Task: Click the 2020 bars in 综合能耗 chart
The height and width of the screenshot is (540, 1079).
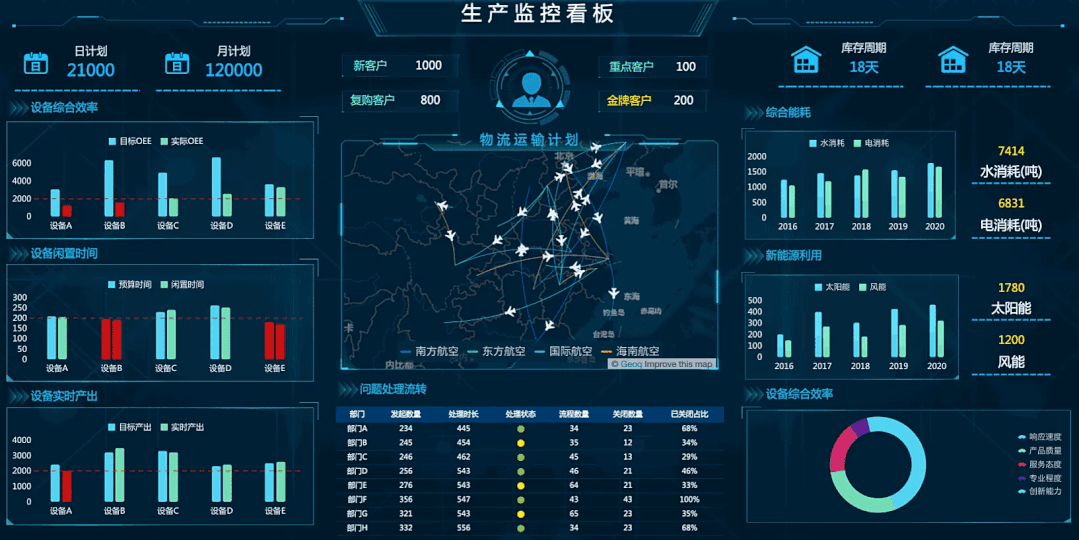Action: (x=934, y=191)
